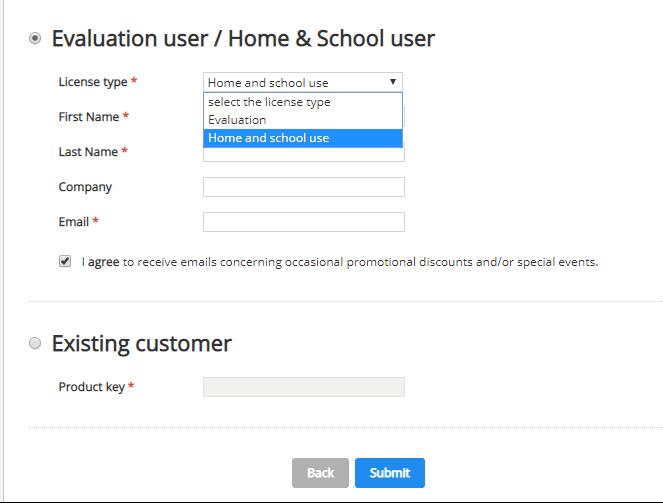Screen dimensions: 663x503
Task: Uncheck the I agree promotional emails checkbox
Action: (x=65, y=262)
